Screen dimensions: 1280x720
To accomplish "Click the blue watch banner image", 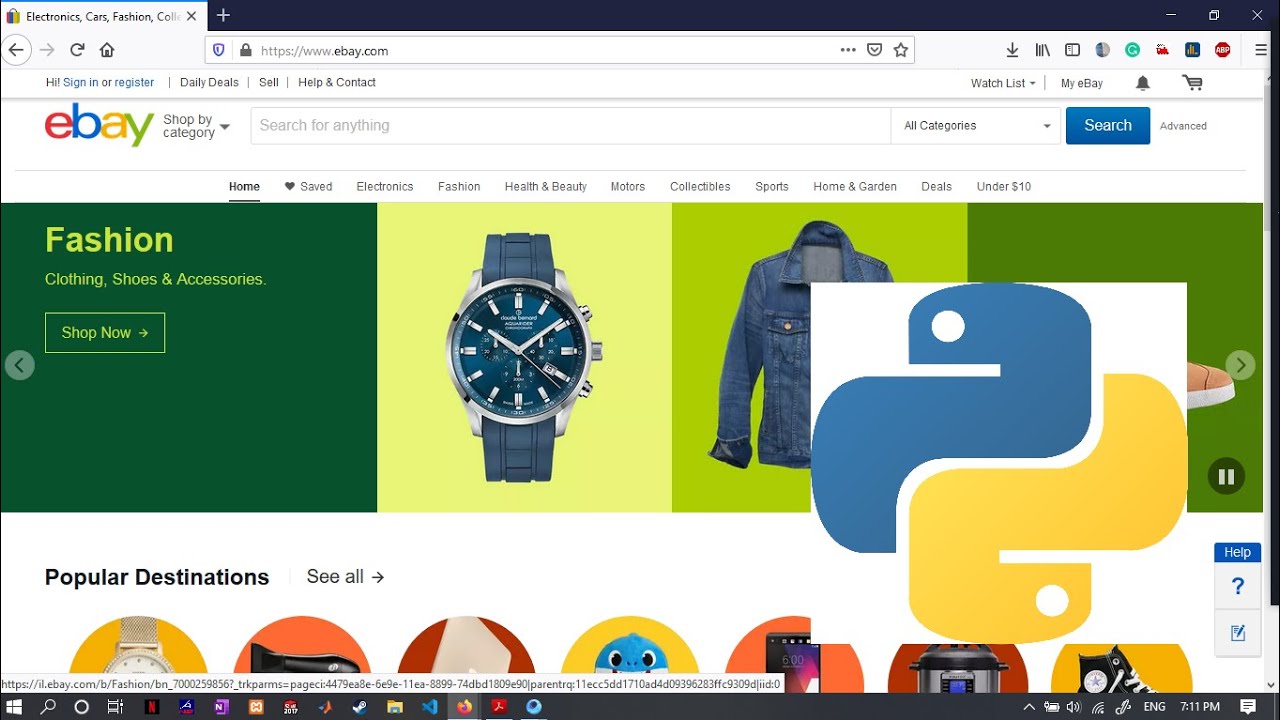I will coord(524,358).
